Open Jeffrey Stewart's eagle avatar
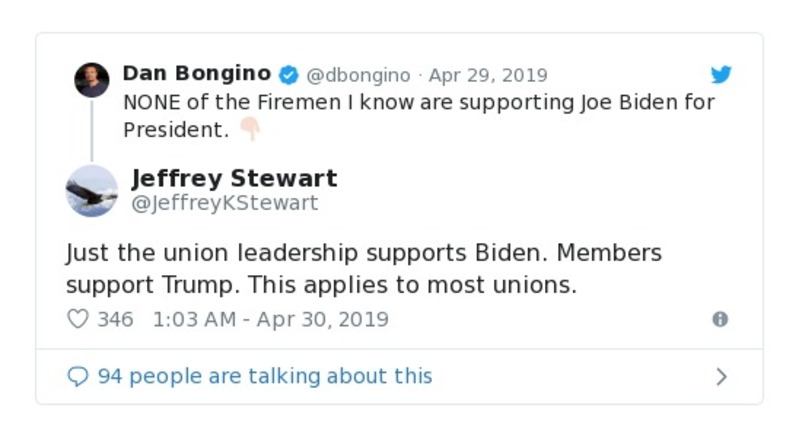Viewport: 799px width, 443px height. [91, 190]
